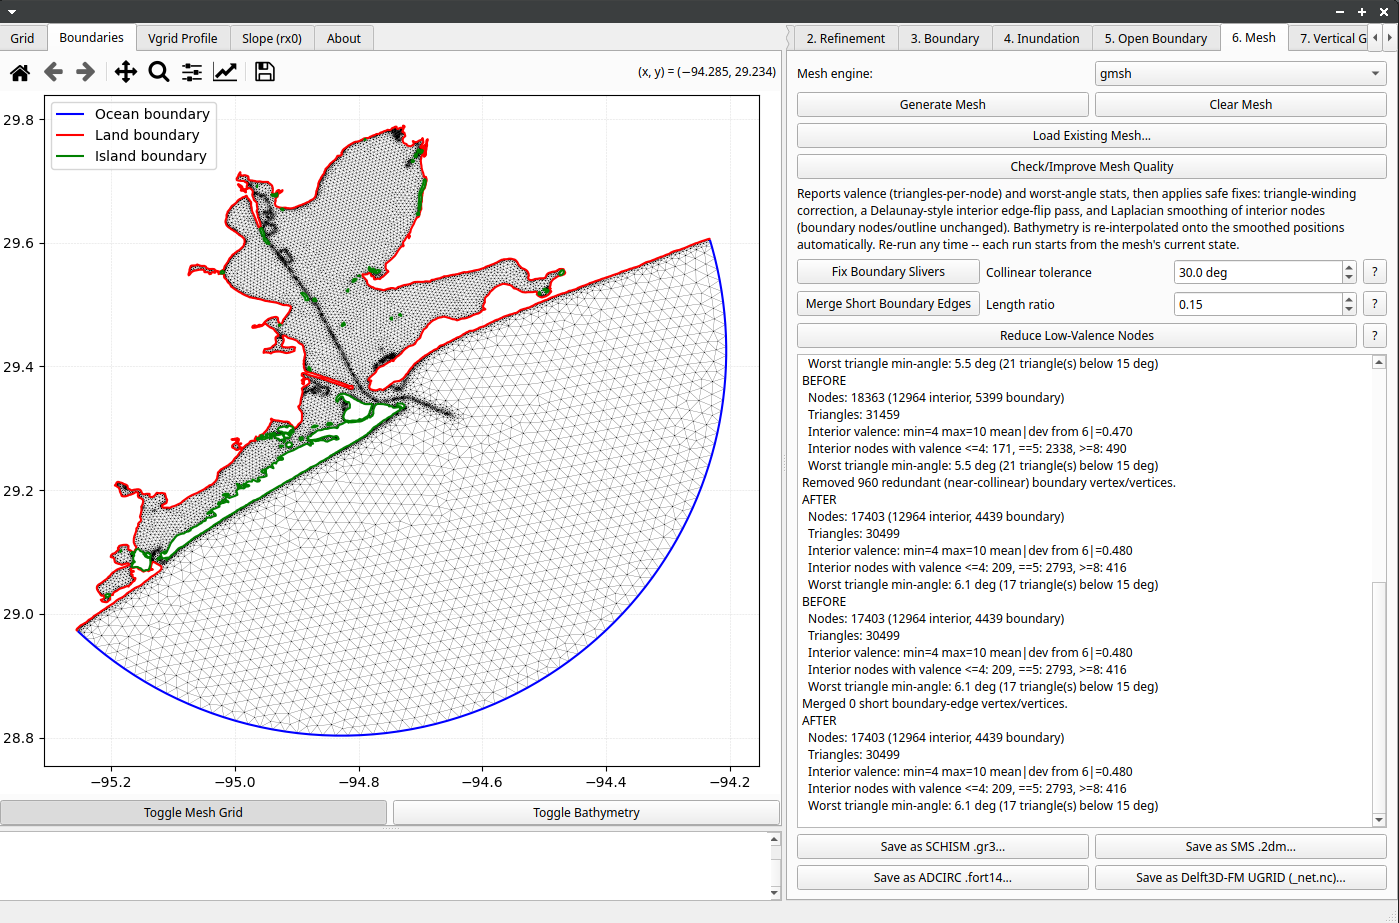Open Mesh engine gmsh dropdown
This screenshot has height=923, width=1399.
pyautogui.click(x=1241, y=73)
